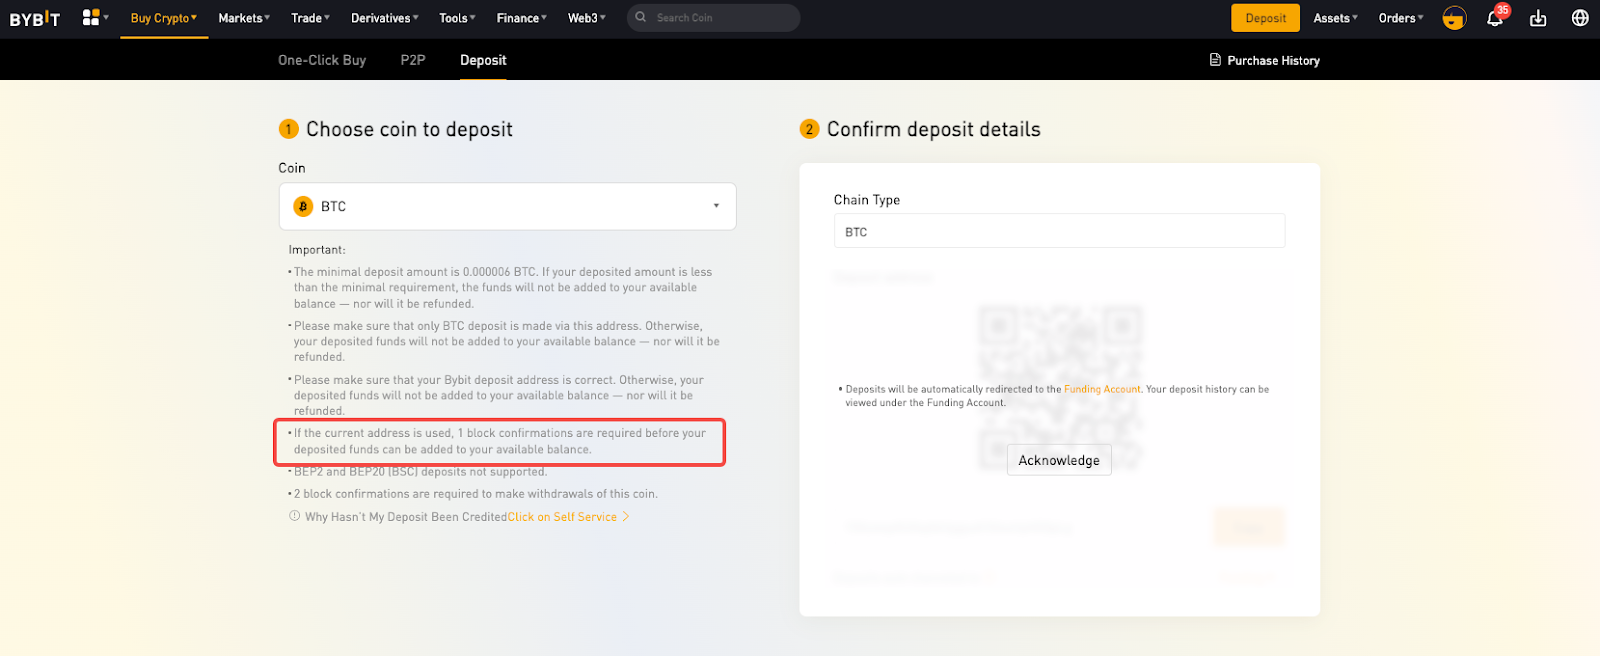Image resolution: width=1600 pixels, height=656 pixels.
Task: Open the user profile avatar
Action: click(x=1454, y=18)
